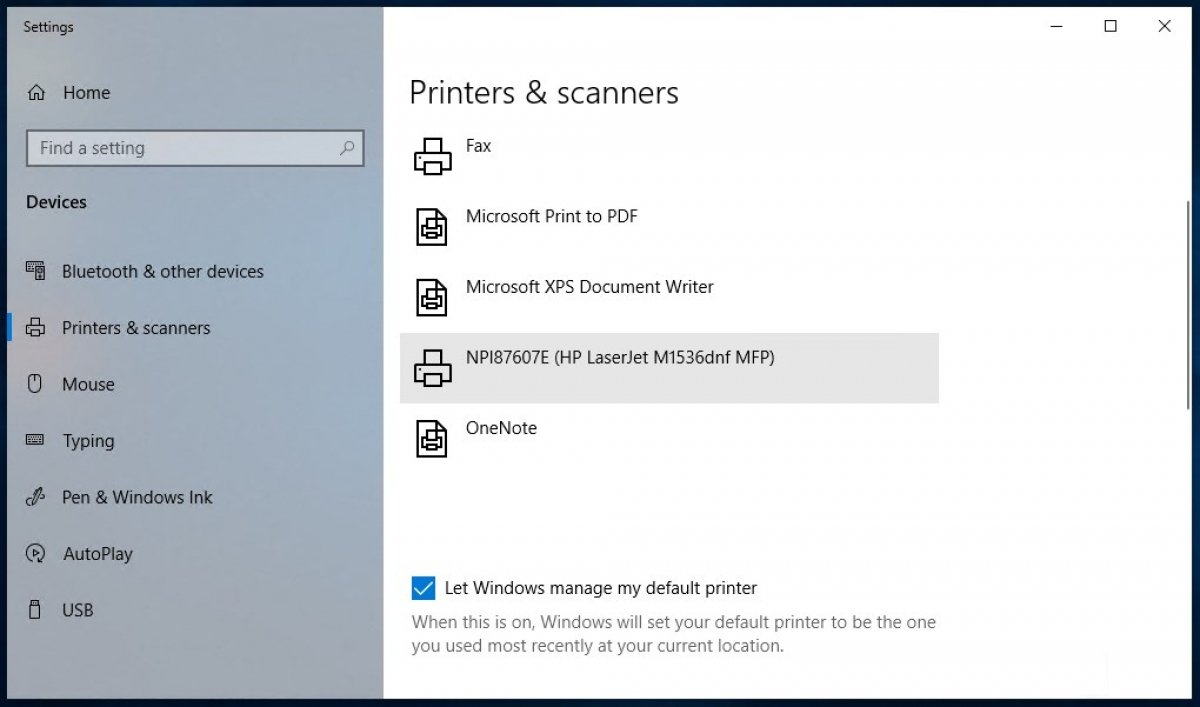Image resolution: width=1200 pixels, height=707 pixels.
Task: Select Microsoft XPS Document Writer
Action: (x=669, y=297)
